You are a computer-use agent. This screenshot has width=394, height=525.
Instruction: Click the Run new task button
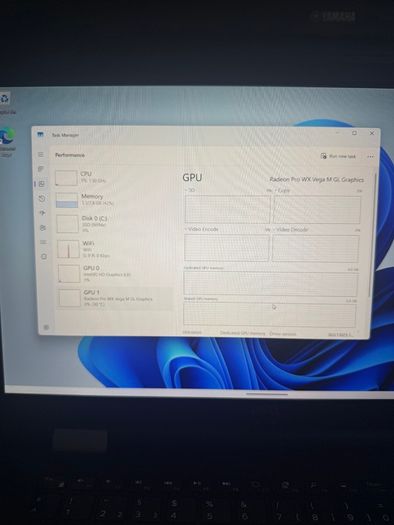pos(338,156)
